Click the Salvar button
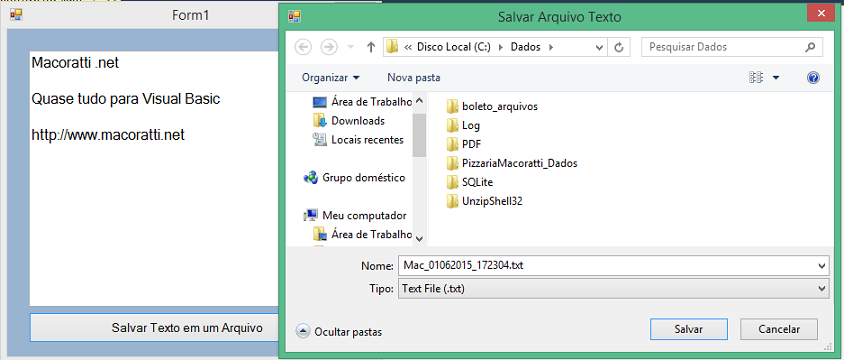Viewport: 844px width, 360px height. coord(689,329)
